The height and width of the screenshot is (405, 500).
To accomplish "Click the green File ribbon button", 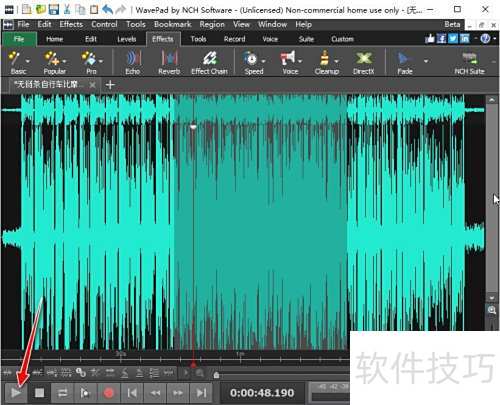I will [x=19, y=39].
